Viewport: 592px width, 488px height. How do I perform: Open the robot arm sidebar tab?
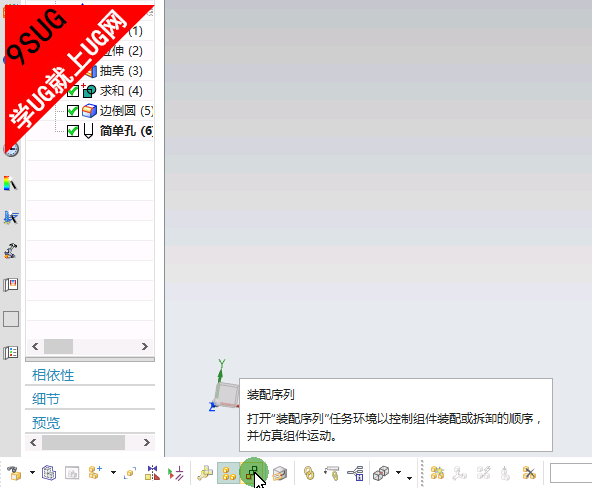tap(11, 251)
